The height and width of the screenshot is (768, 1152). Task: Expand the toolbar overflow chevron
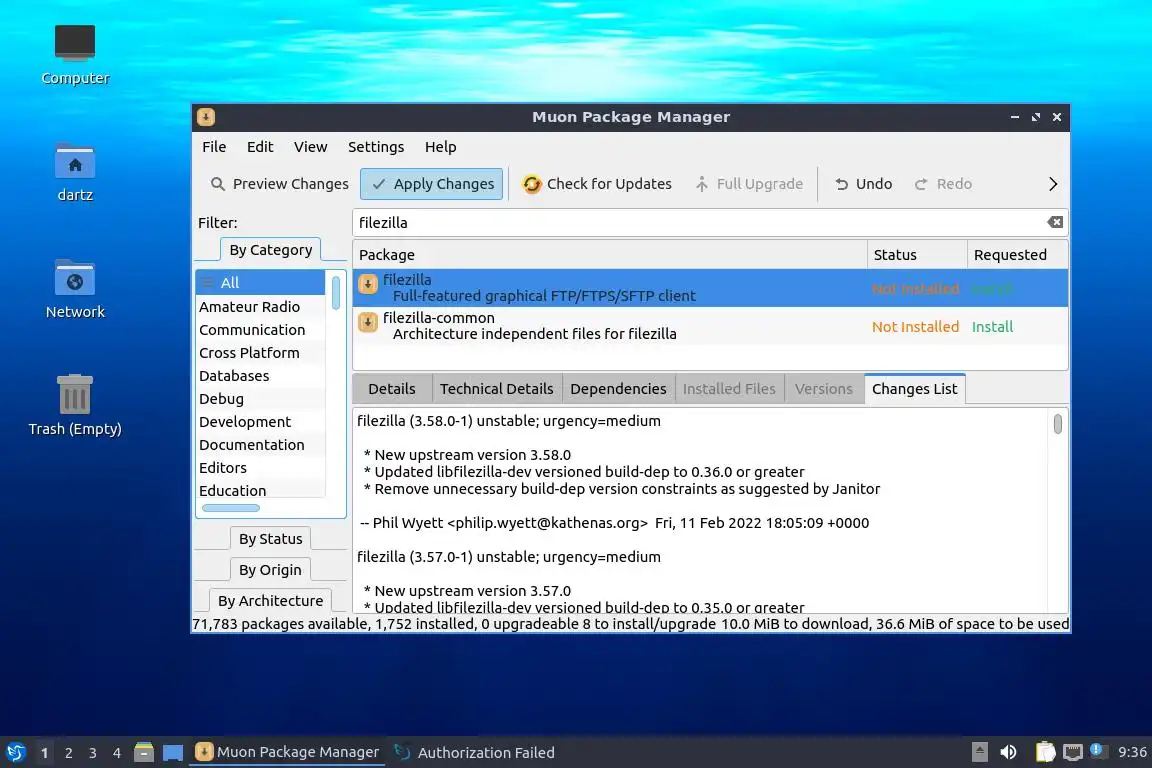(1053, 184)
